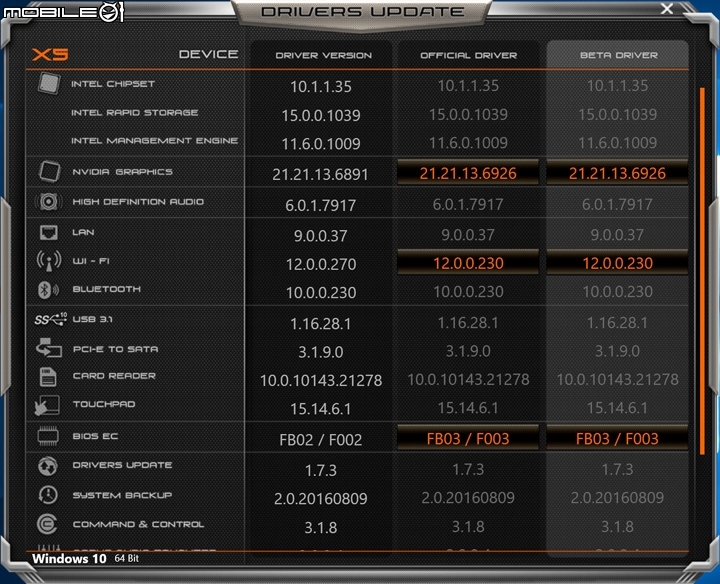Select BIOS EC official update FB03 / F003
This screenshot has height=584, width=720.
pyautogui.click(x=468, y=438)
